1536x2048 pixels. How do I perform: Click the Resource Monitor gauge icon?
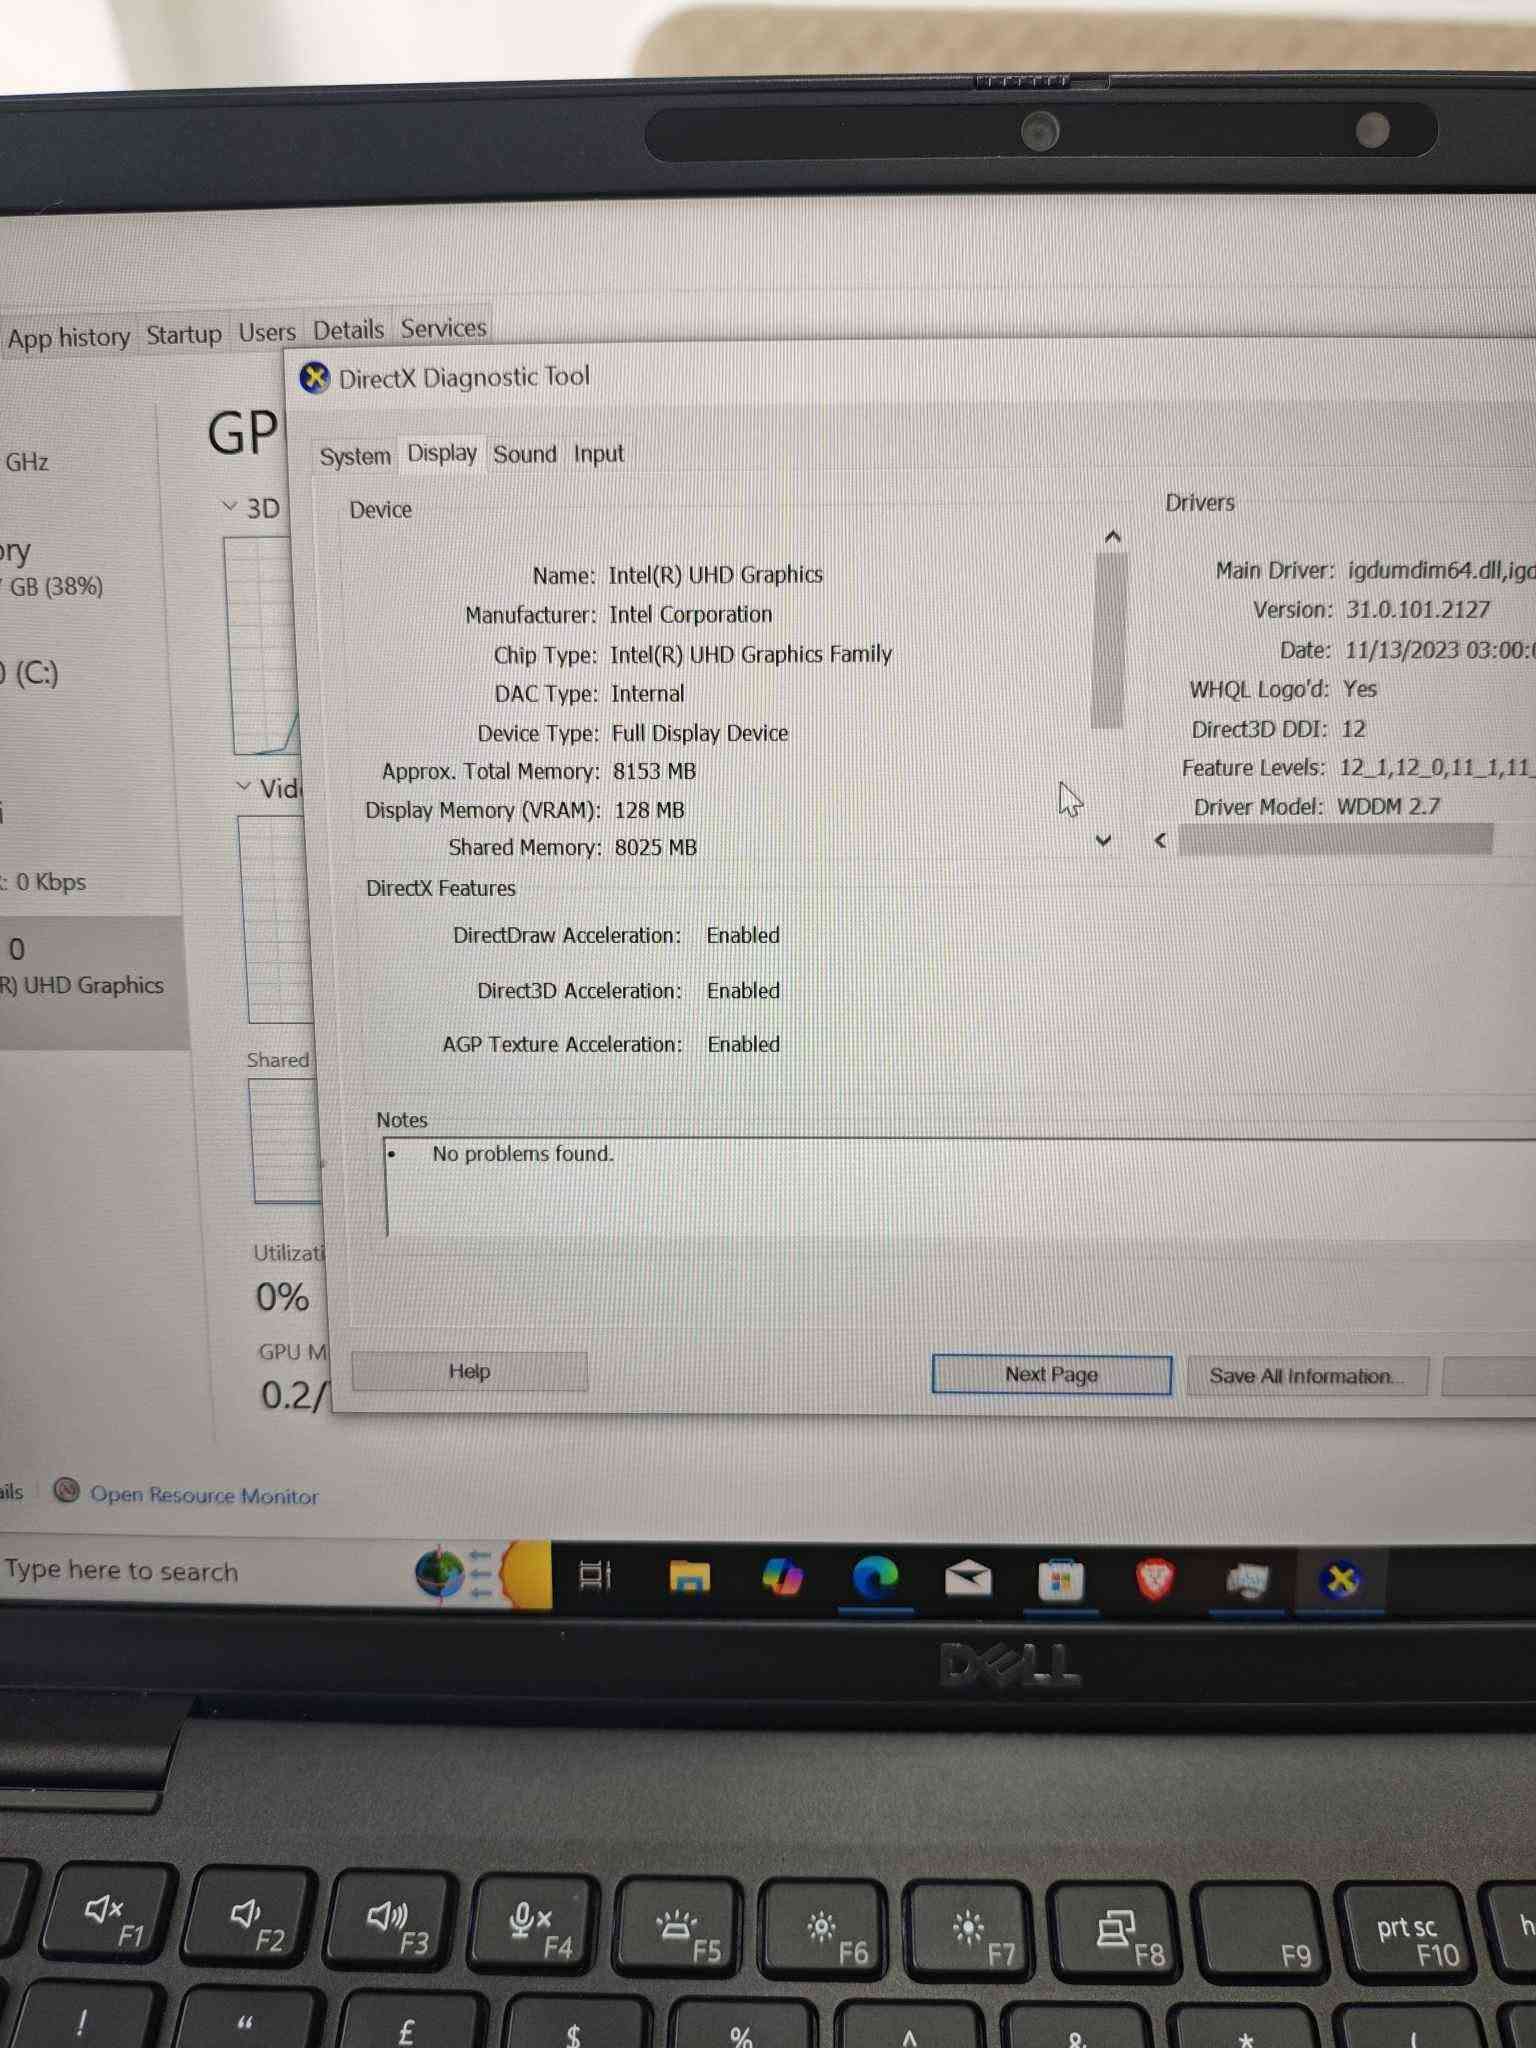pyautogui.click(x=67, y=1492)
